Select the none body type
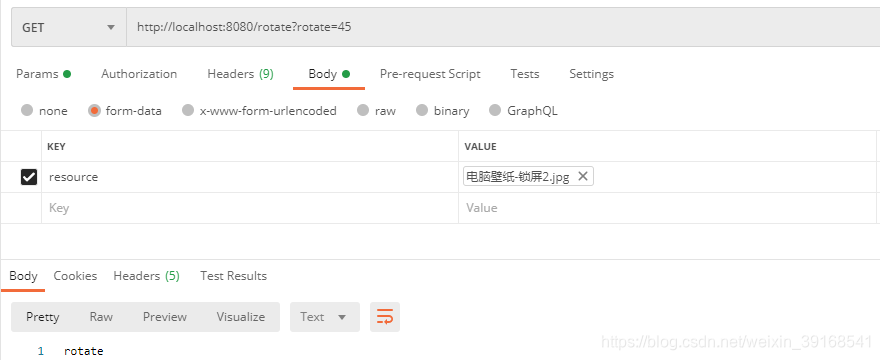This screenshot has height=360, width=880. coord(44,111)
